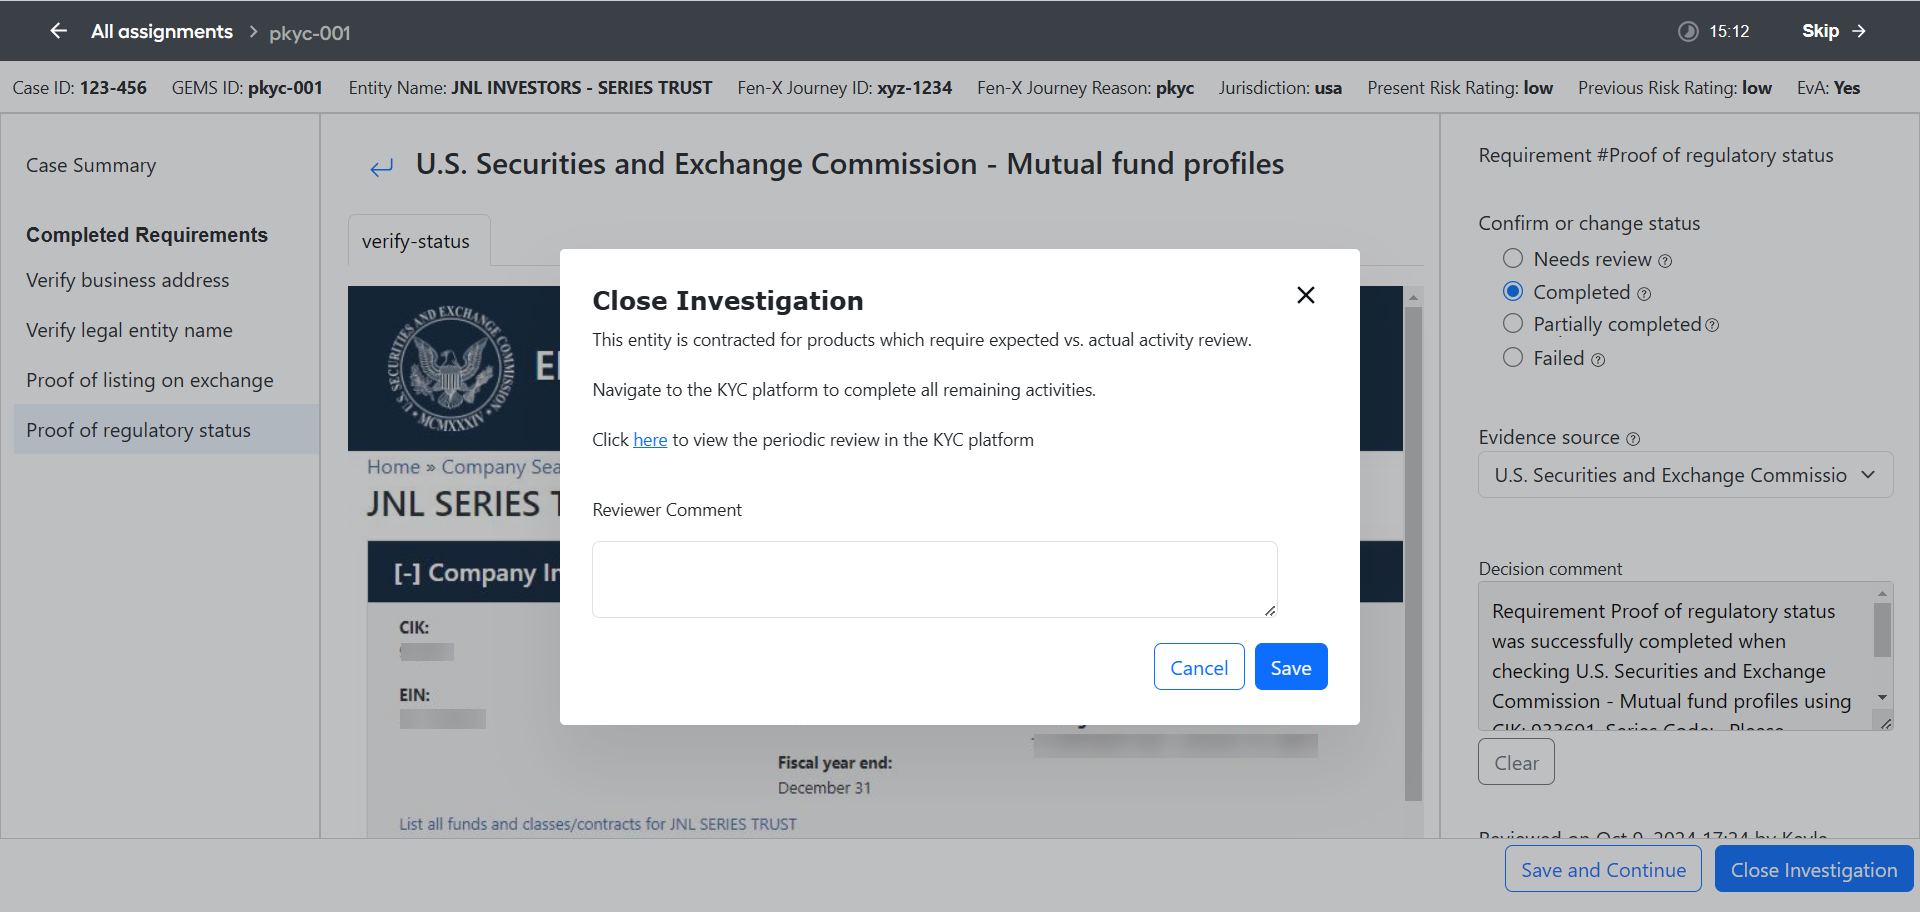Click the Close Investigation button at bottom
Screen dimensions: 1920x912
point(1814,870)
